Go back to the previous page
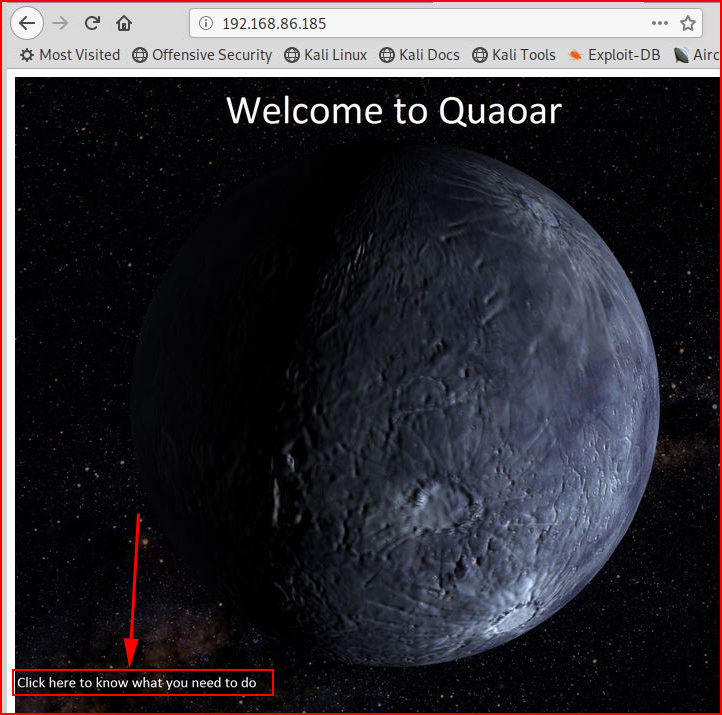The width and height of the screenshot is (722, 715). click(27, 23)
